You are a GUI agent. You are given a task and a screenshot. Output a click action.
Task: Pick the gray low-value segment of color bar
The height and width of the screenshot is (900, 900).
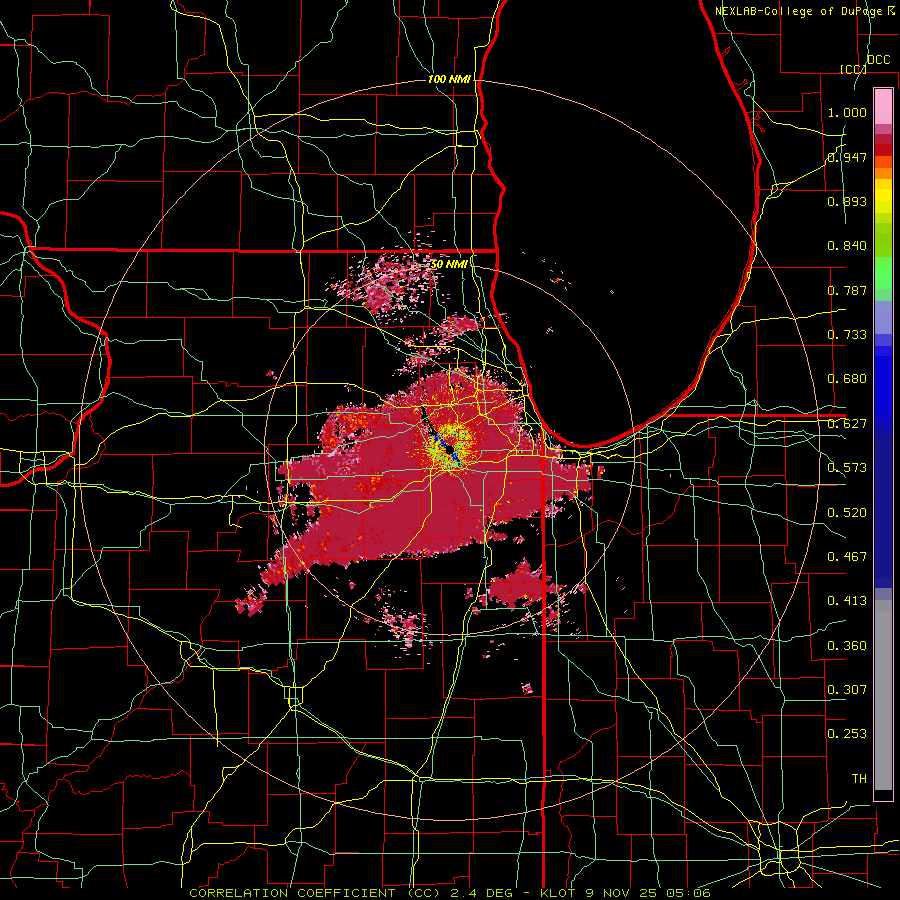[x=883, y=695]
